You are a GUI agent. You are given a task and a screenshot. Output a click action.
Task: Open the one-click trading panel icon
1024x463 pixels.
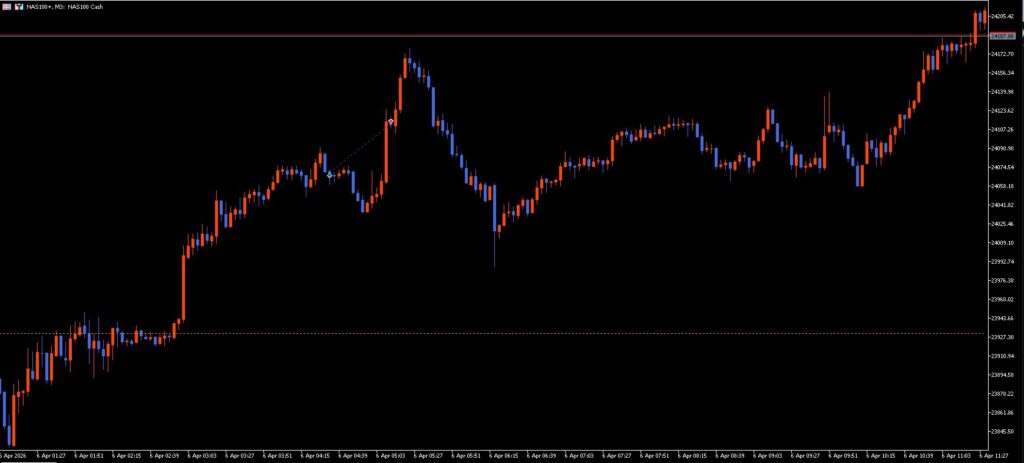click(6, 7)
